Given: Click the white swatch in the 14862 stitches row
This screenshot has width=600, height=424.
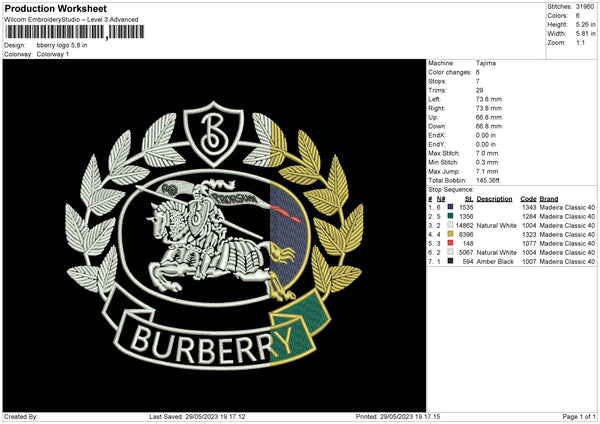Looking at the screenshot, I should click(x=450, y=225).
